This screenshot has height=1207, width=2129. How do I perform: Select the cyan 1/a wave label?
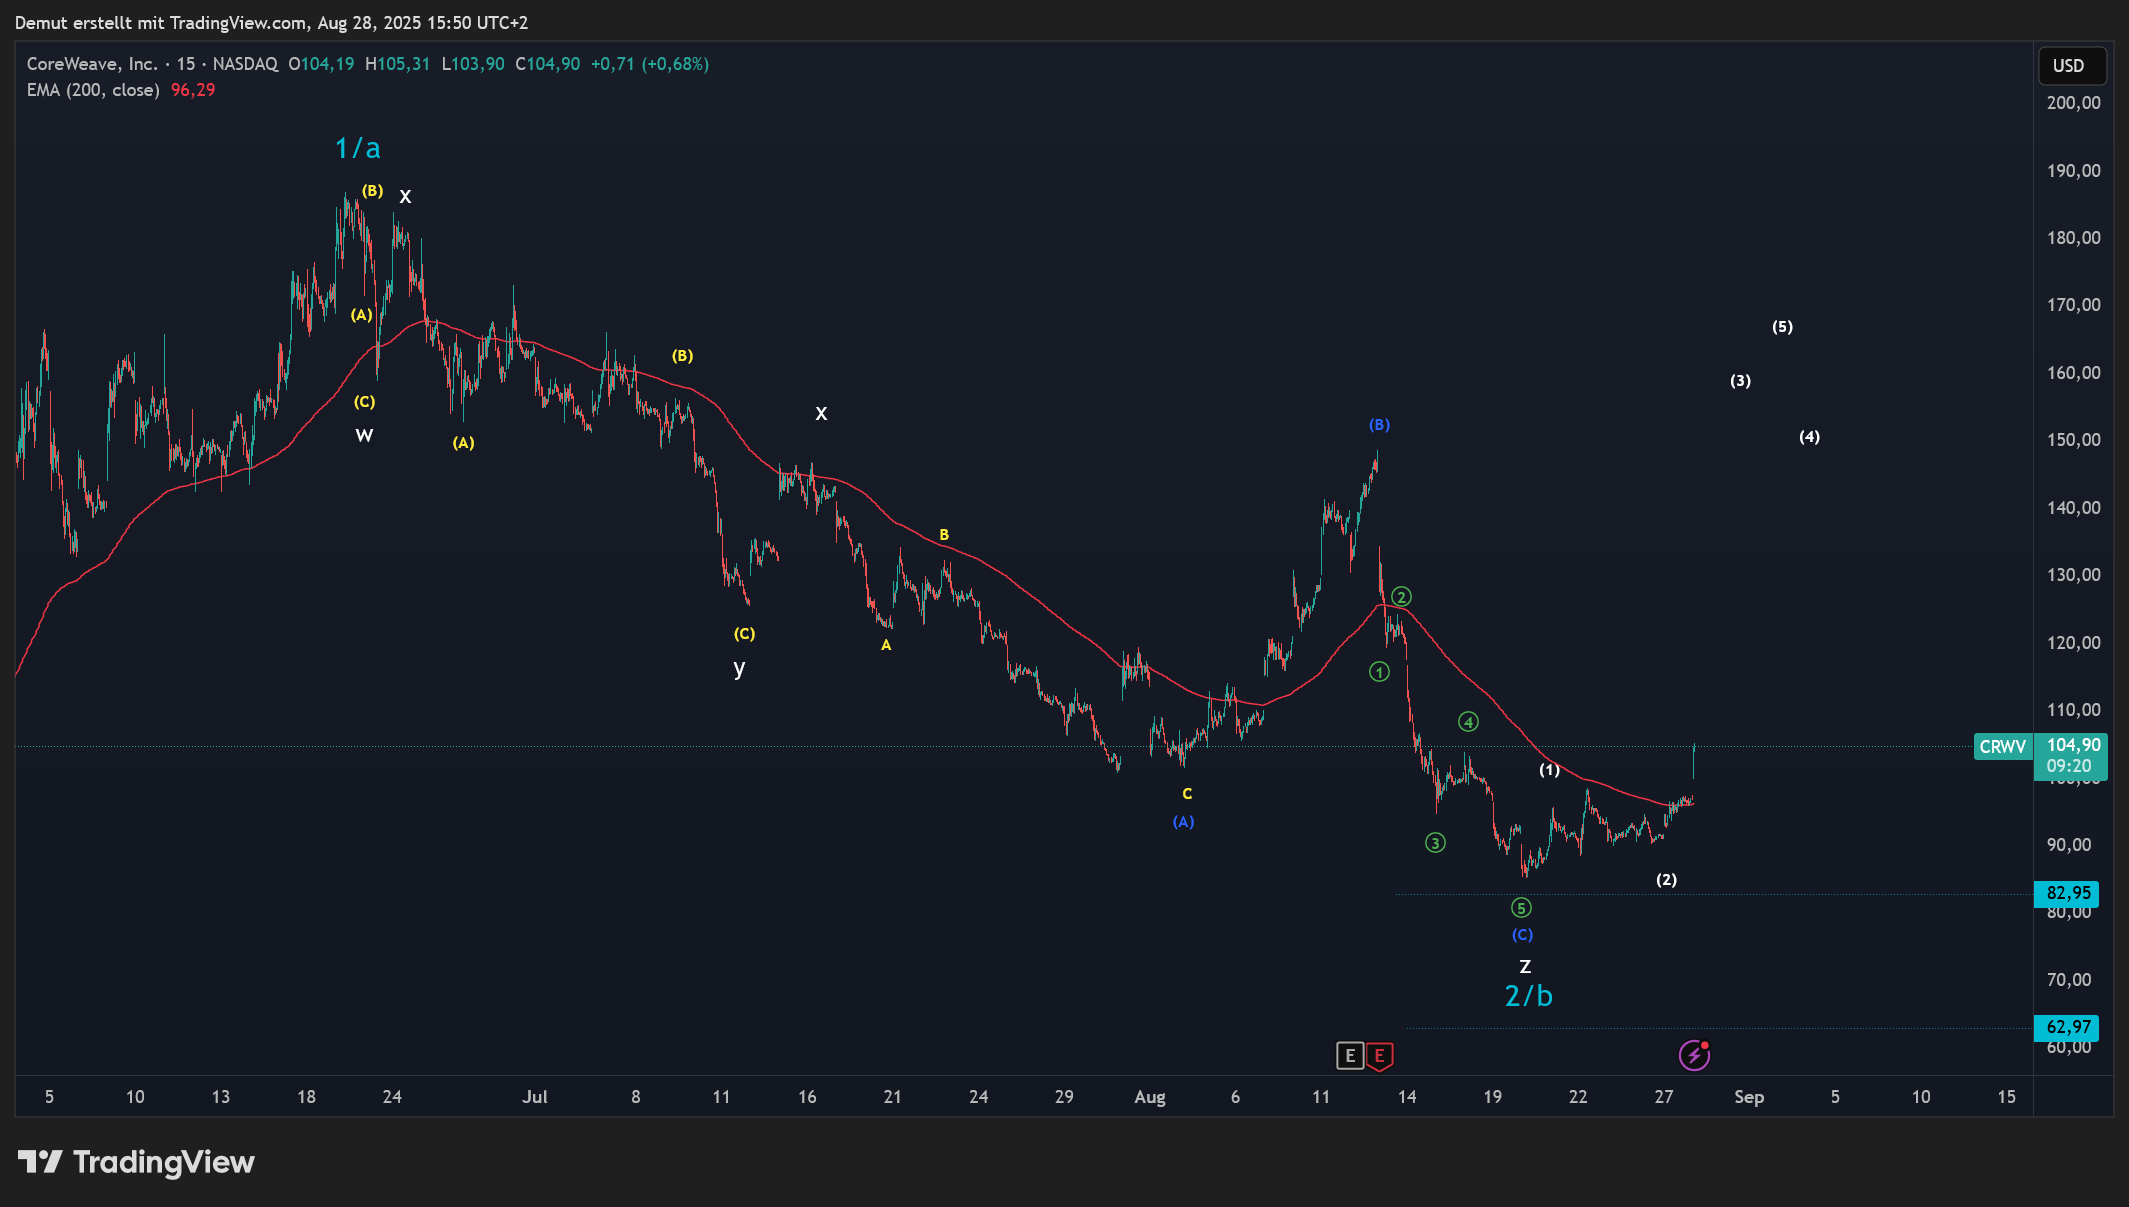point(357,149)
